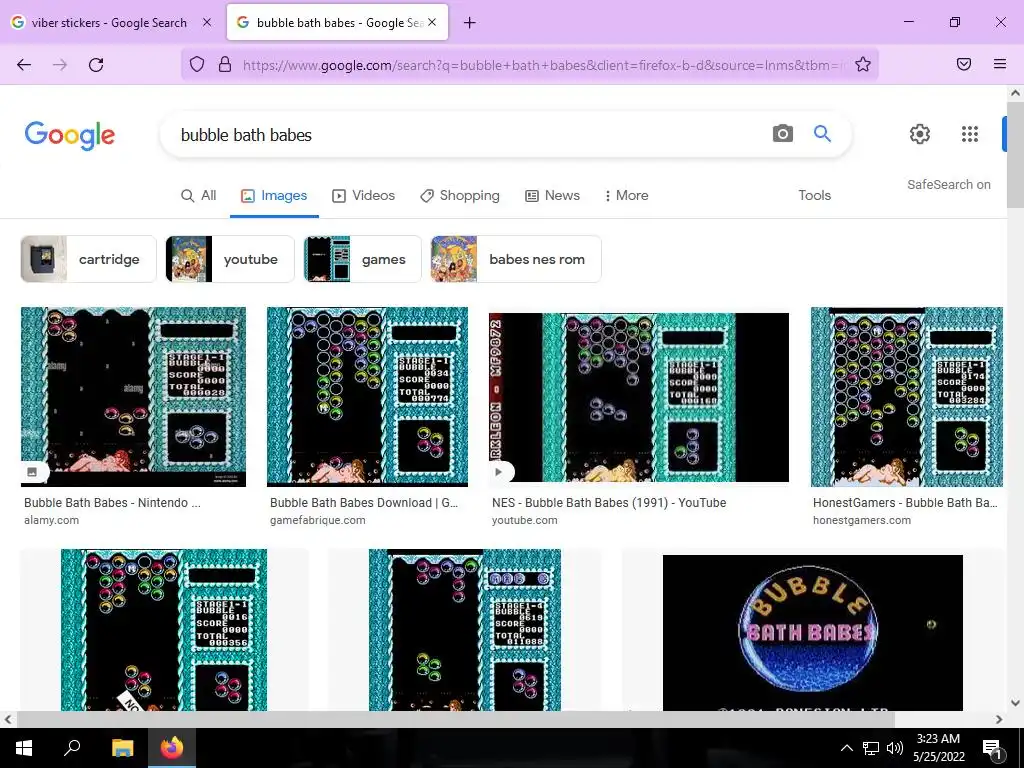Click the Google logo

pyautogui.click(x=70, y=136)
